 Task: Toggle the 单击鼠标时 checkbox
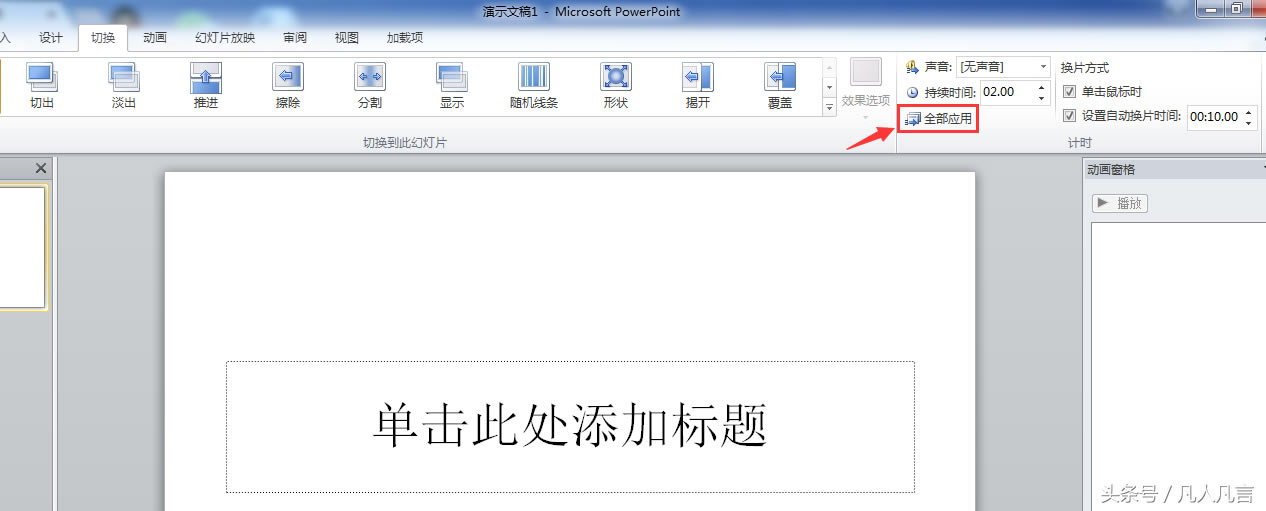(1069, 92)
